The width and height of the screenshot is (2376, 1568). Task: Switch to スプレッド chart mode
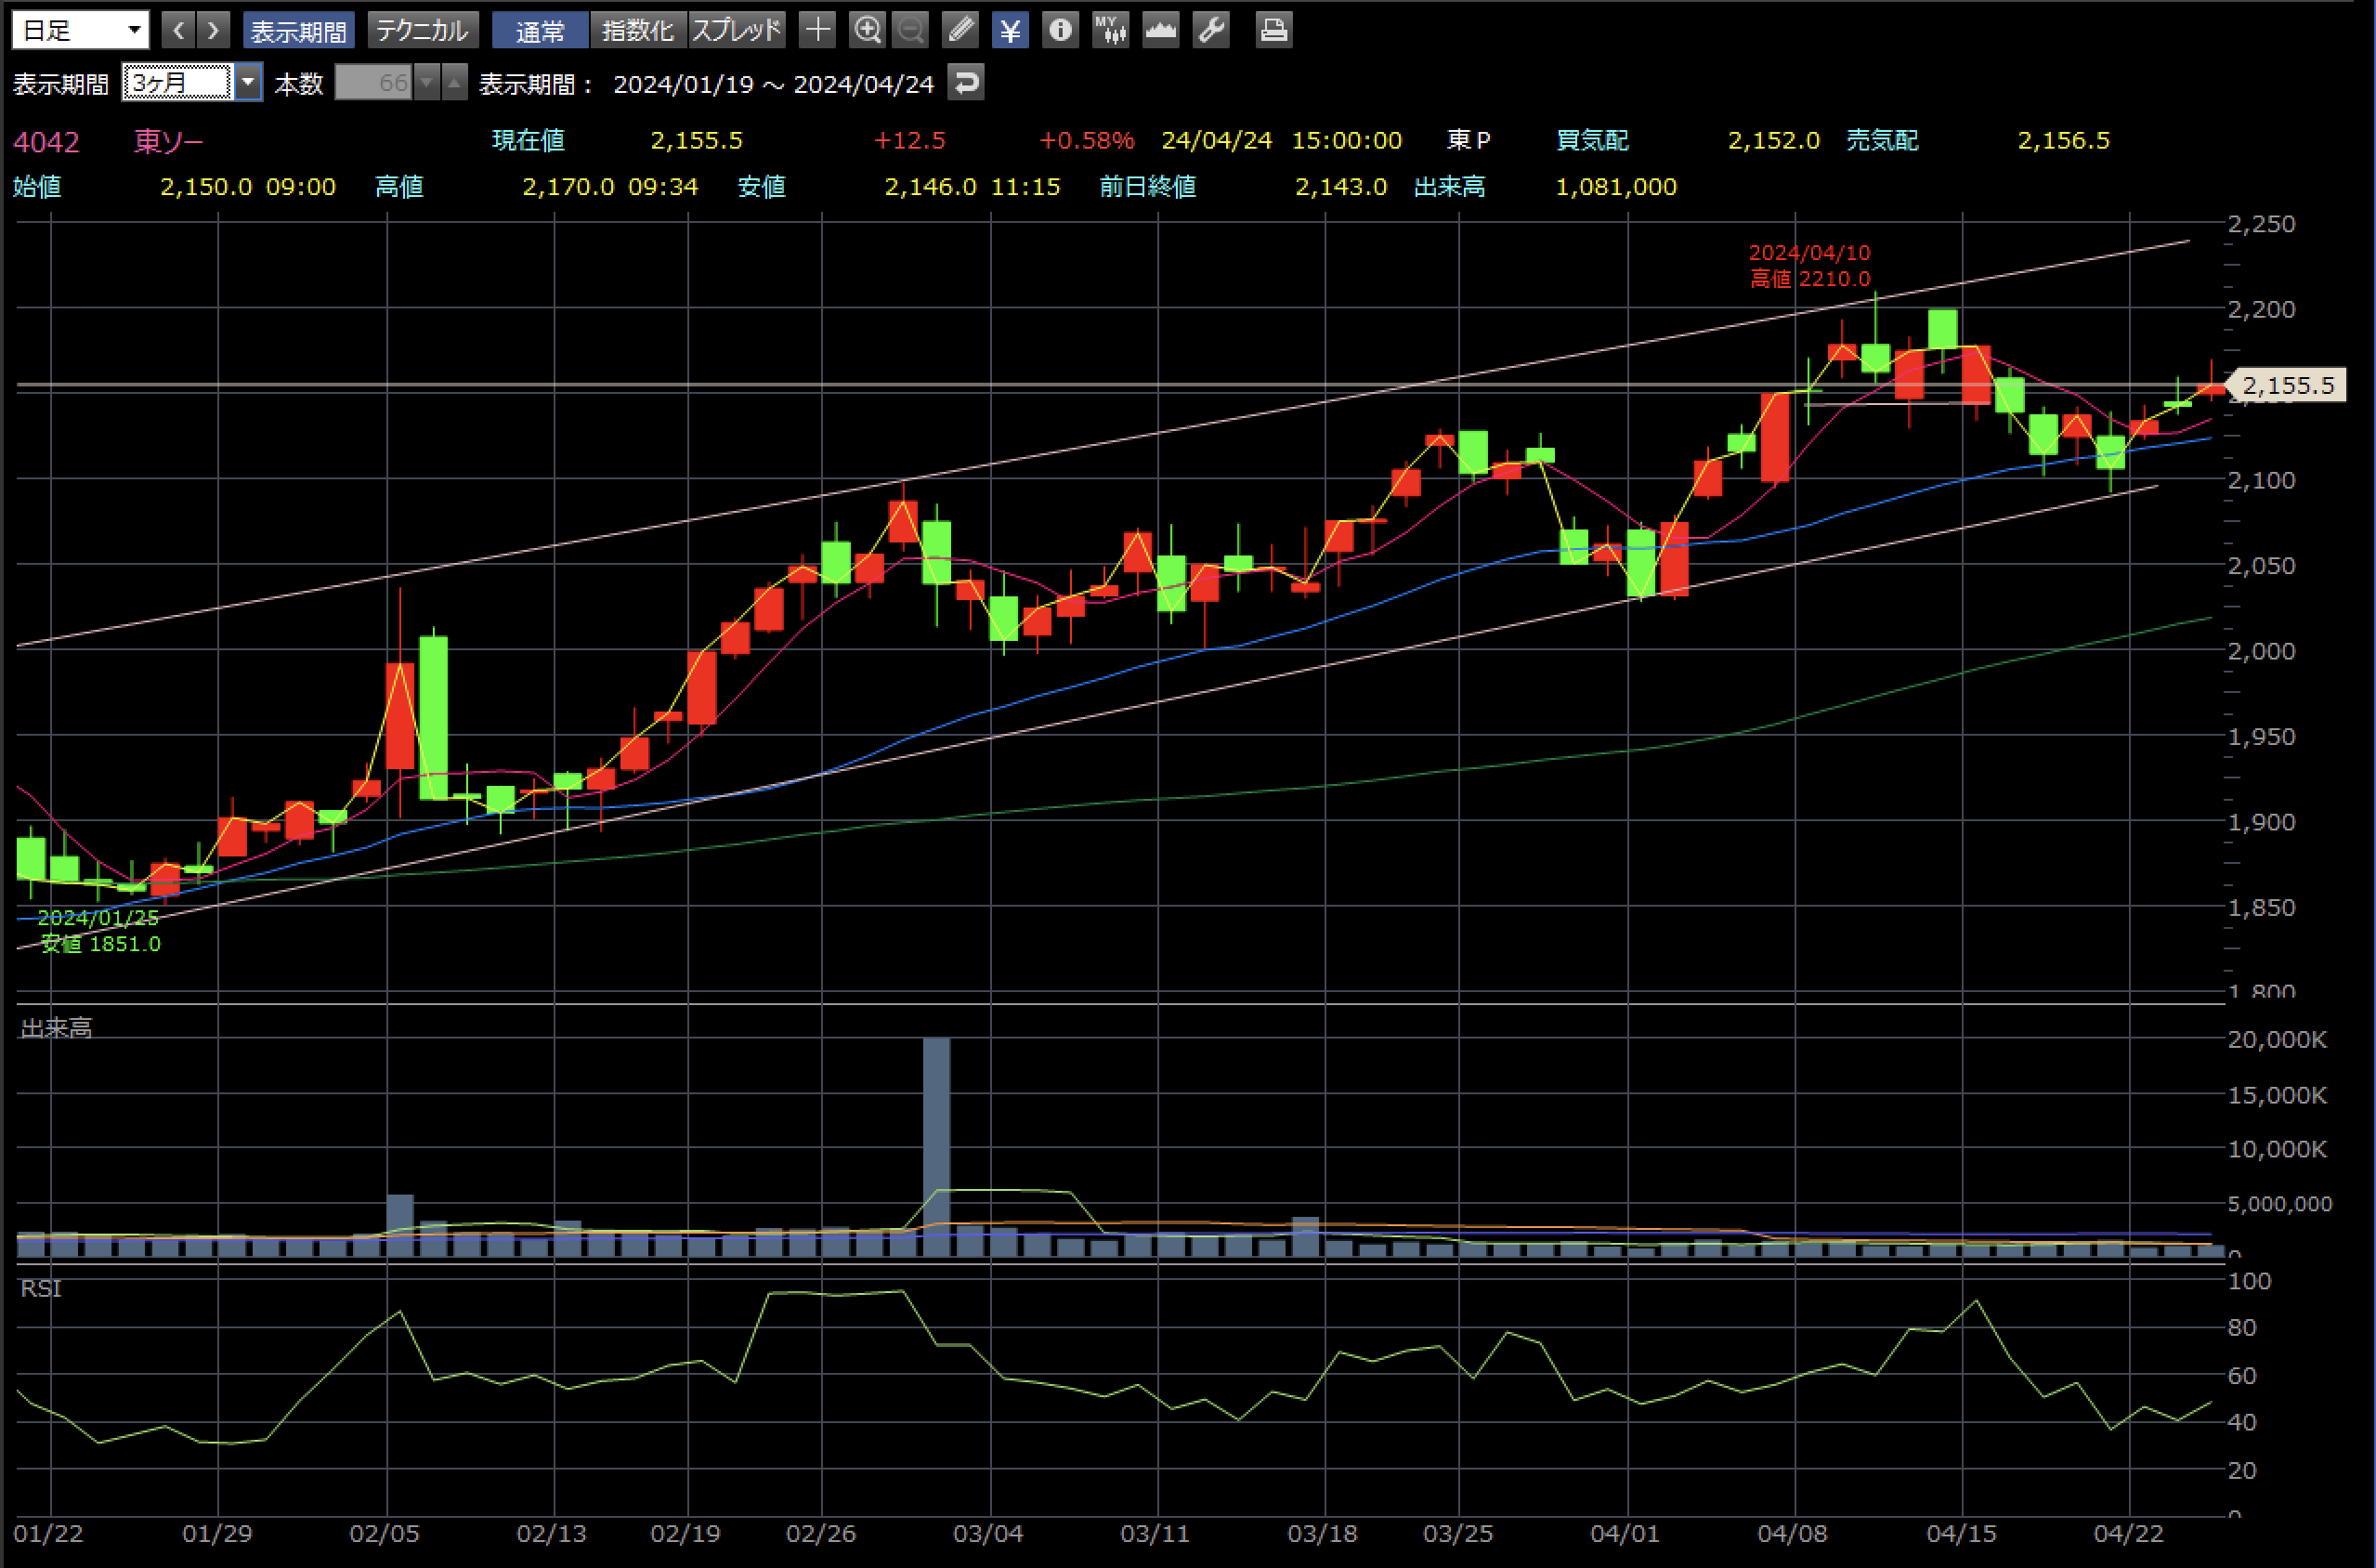tap(737, 30)
